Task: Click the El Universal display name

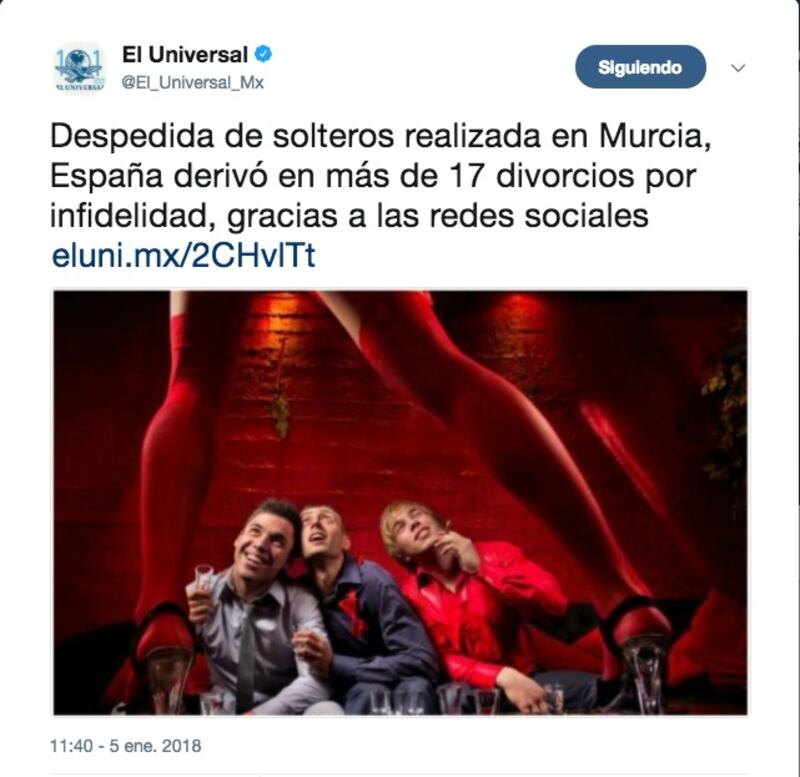Action: coord(185,55)
